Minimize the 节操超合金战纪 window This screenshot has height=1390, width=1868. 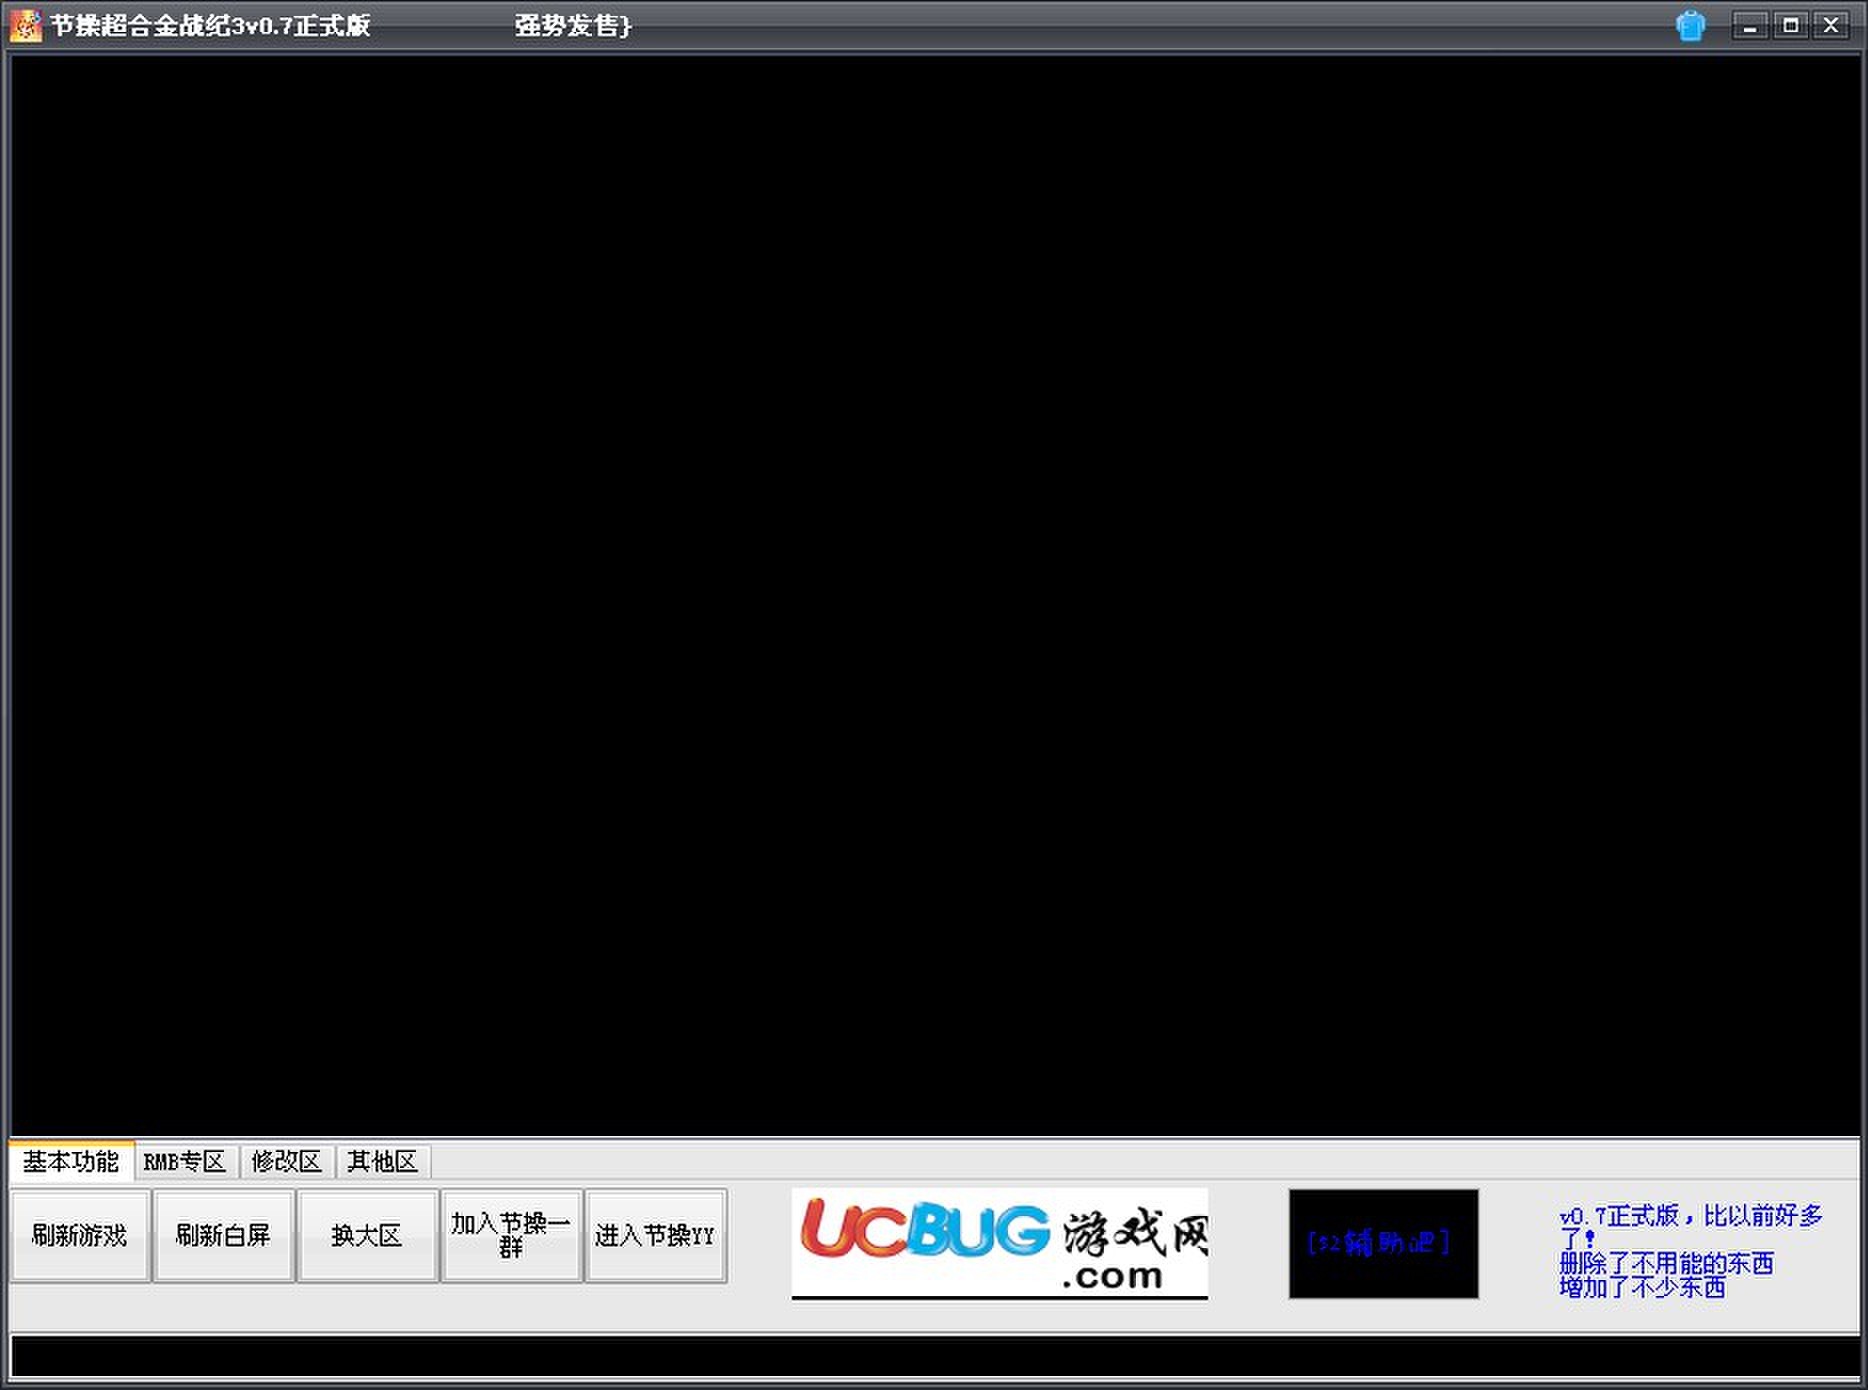click(x=1750, y=26)
